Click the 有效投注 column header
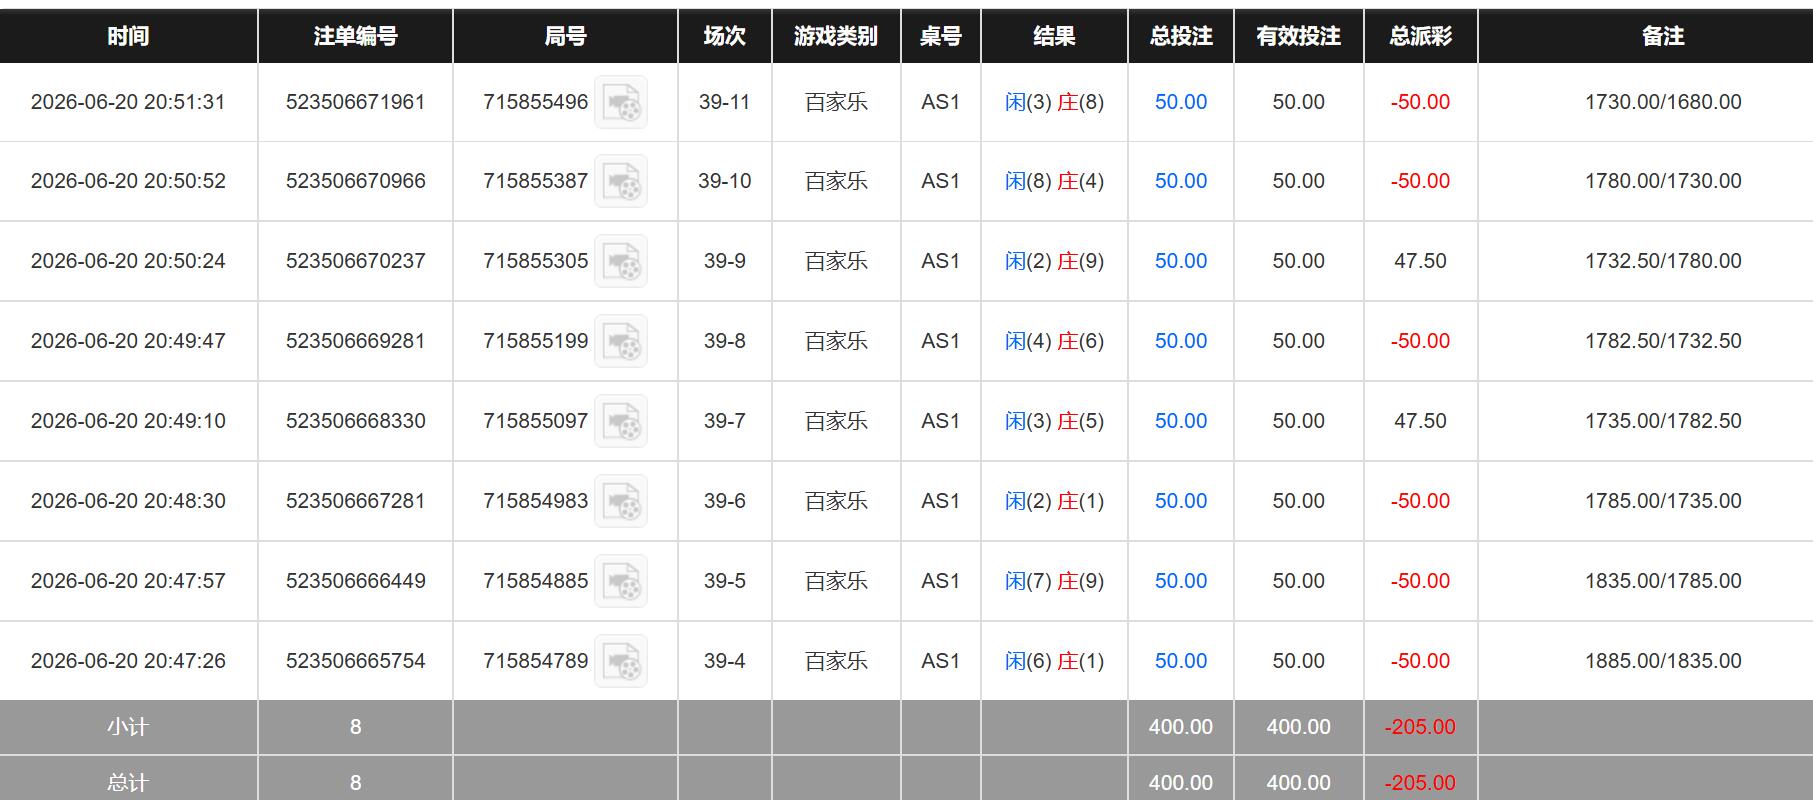 click(1299, 36)
